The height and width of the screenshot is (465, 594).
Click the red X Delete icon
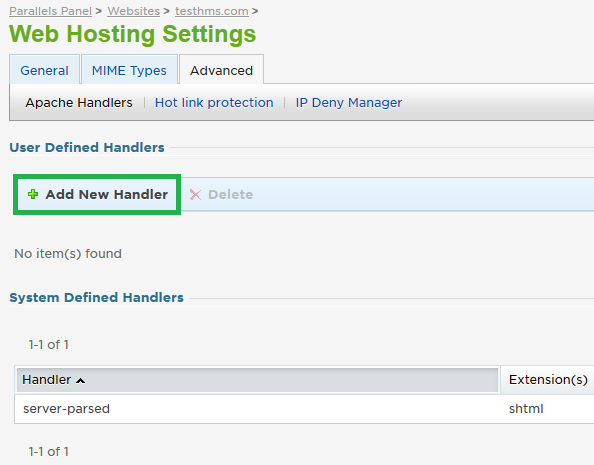[x=195, y=195]
